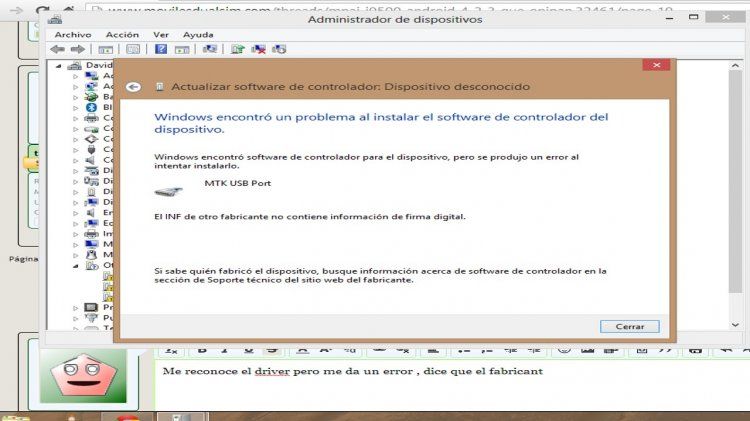Select the third unknown device with warning icon
Screen dimensions: 750x421
coord(109,297)
